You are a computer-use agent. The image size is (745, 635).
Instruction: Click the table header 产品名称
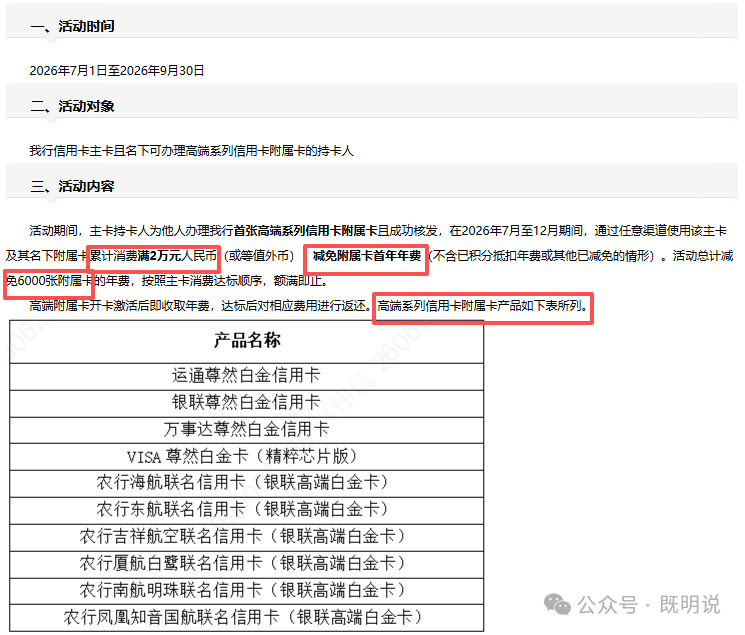coord(247,340)
